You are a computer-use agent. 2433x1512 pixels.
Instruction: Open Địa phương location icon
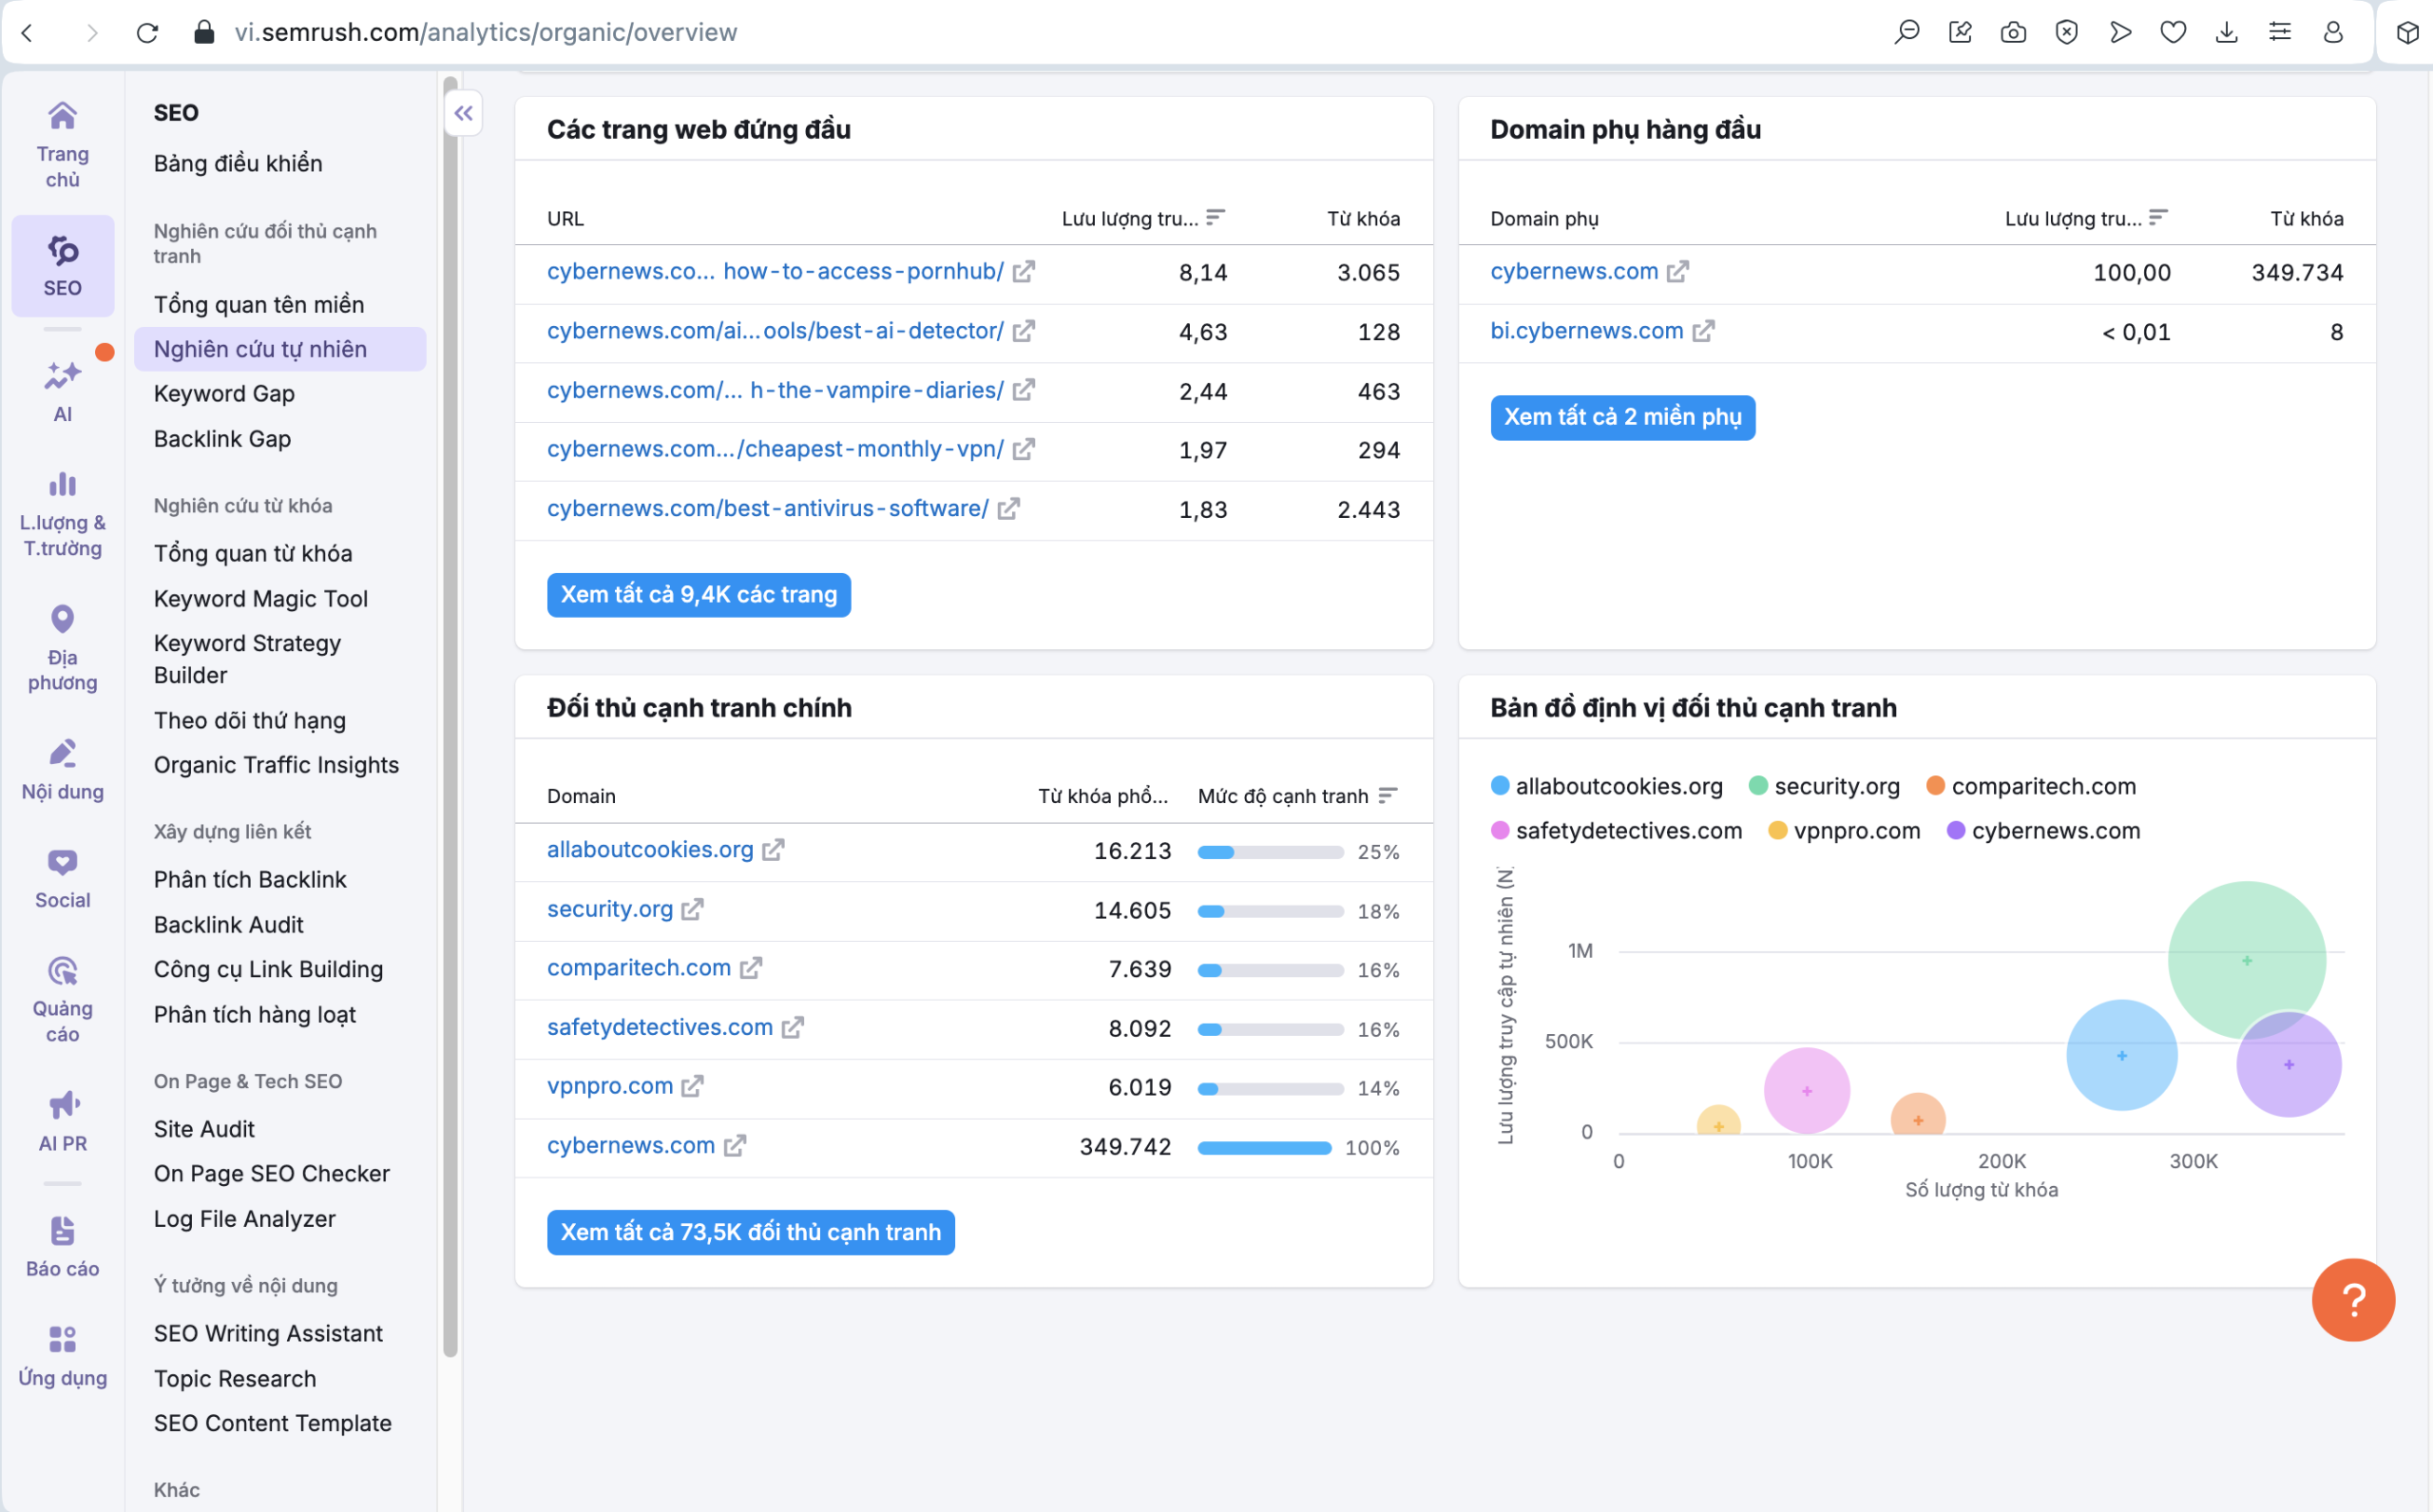point(62,620)
